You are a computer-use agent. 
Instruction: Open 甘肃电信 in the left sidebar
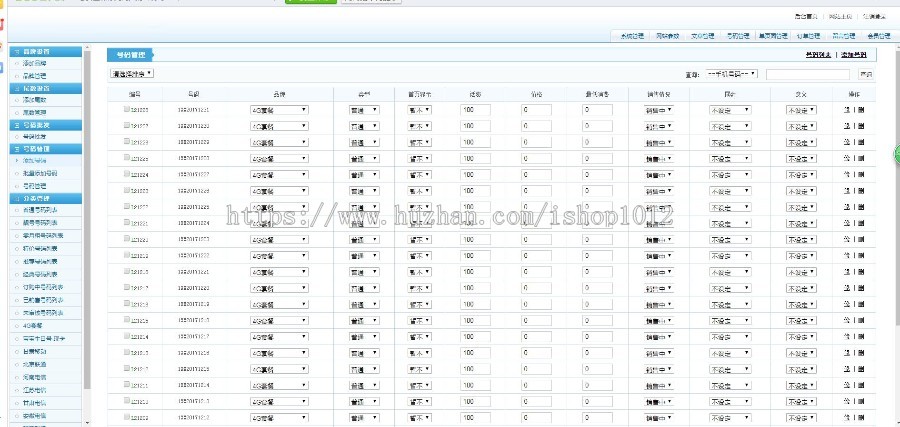[34, 403]
